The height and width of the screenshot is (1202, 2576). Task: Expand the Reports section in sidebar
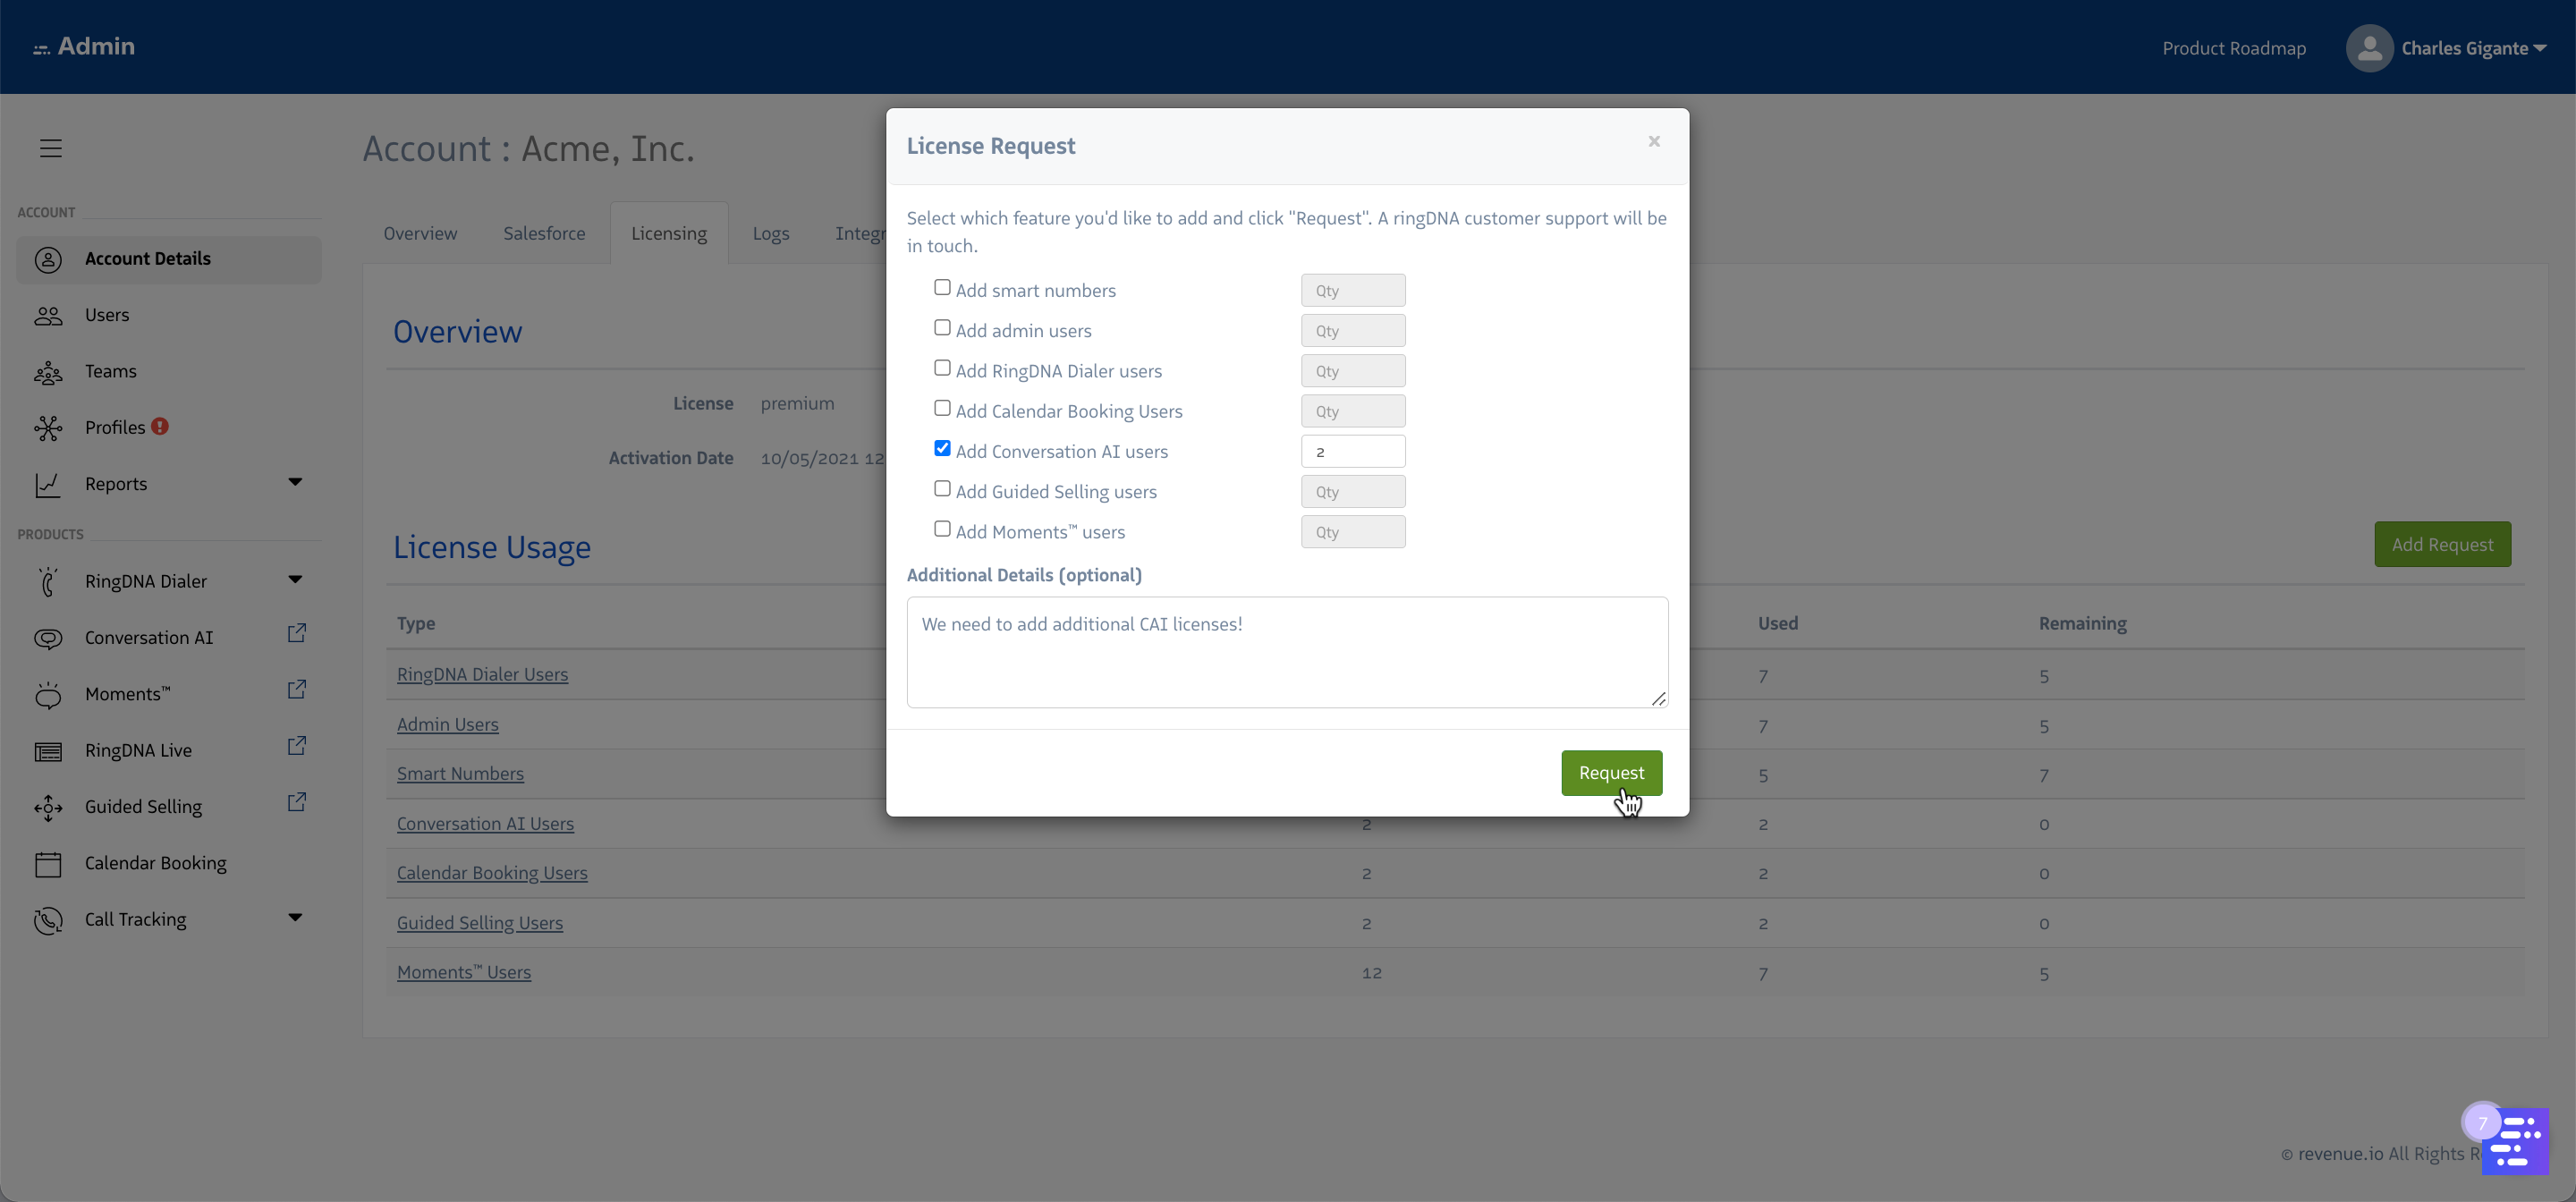[295, 483]
